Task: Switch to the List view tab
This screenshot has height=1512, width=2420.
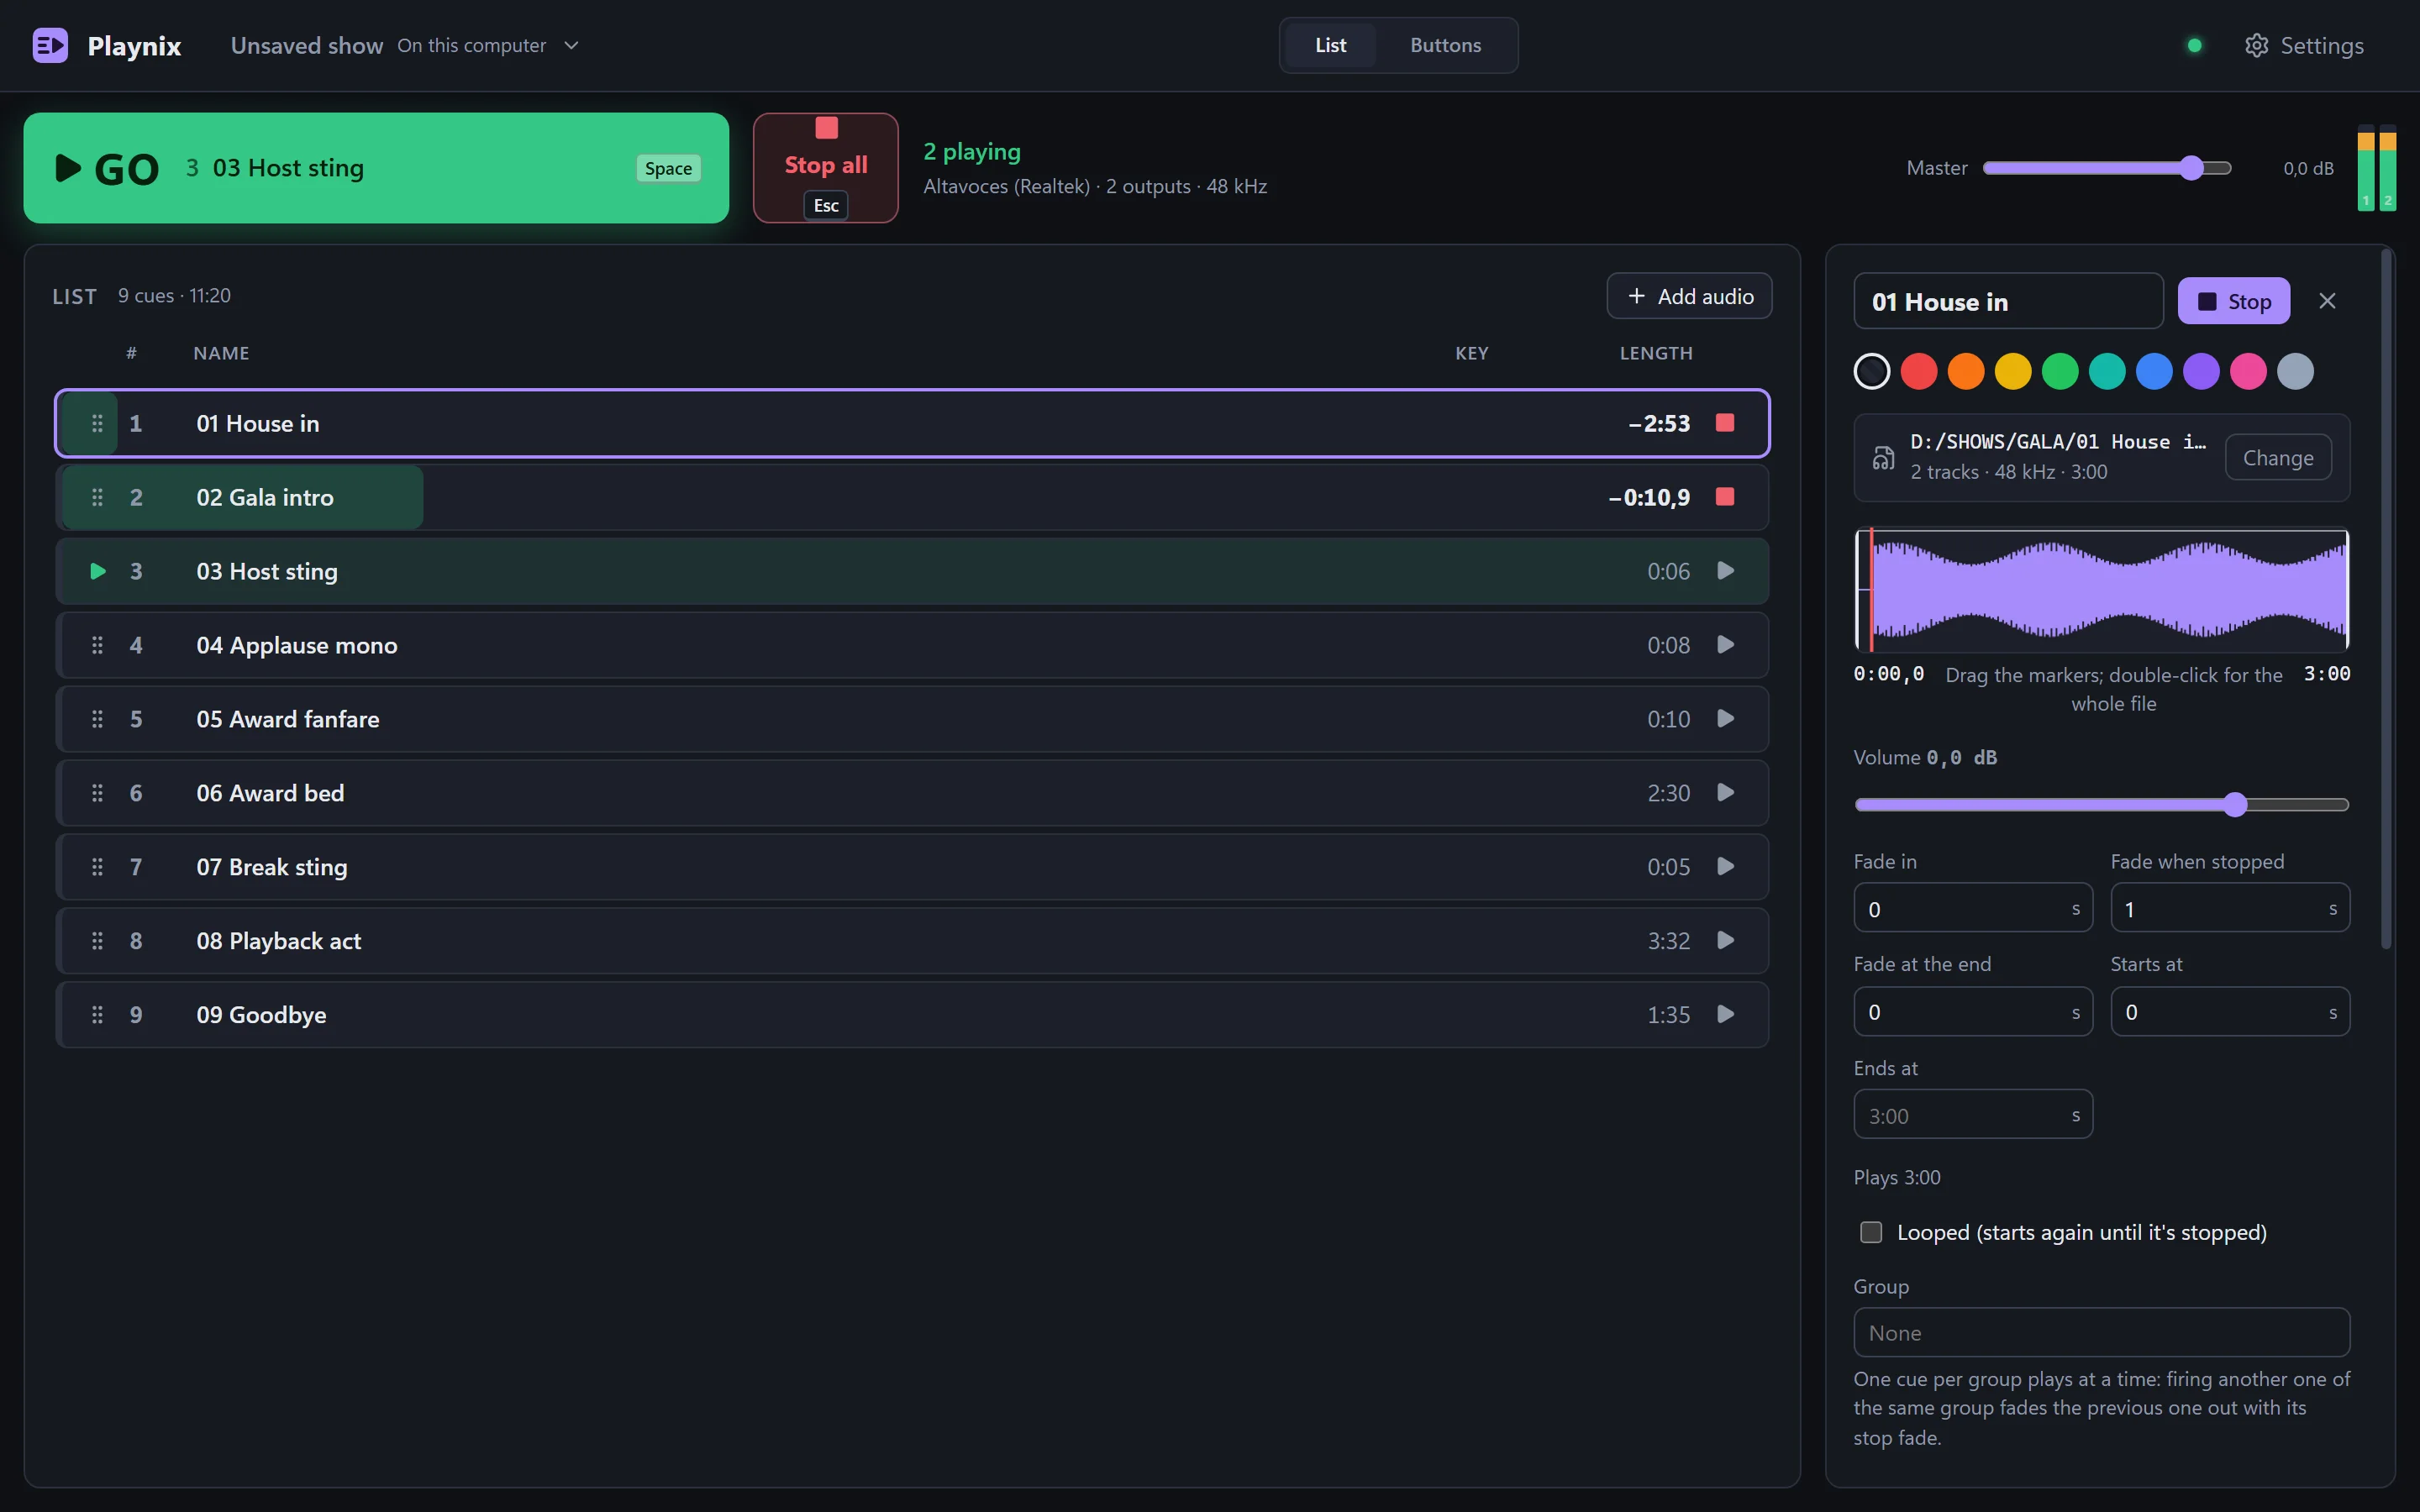Action: (x=1330, y=45)
